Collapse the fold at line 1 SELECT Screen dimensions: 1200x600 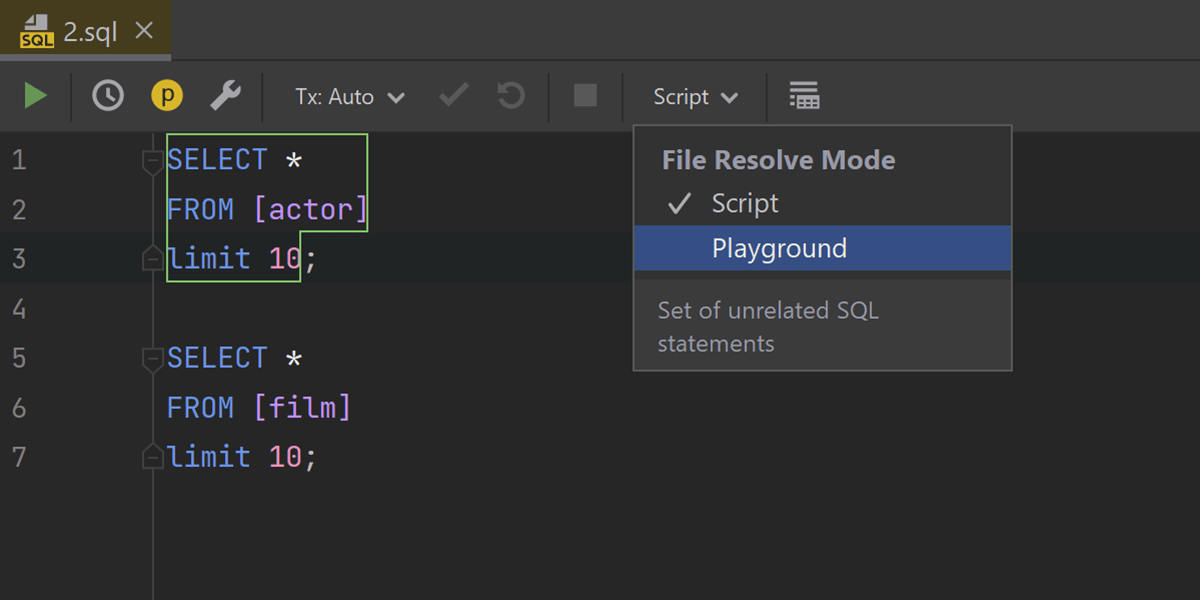click(x=153, y=161)
